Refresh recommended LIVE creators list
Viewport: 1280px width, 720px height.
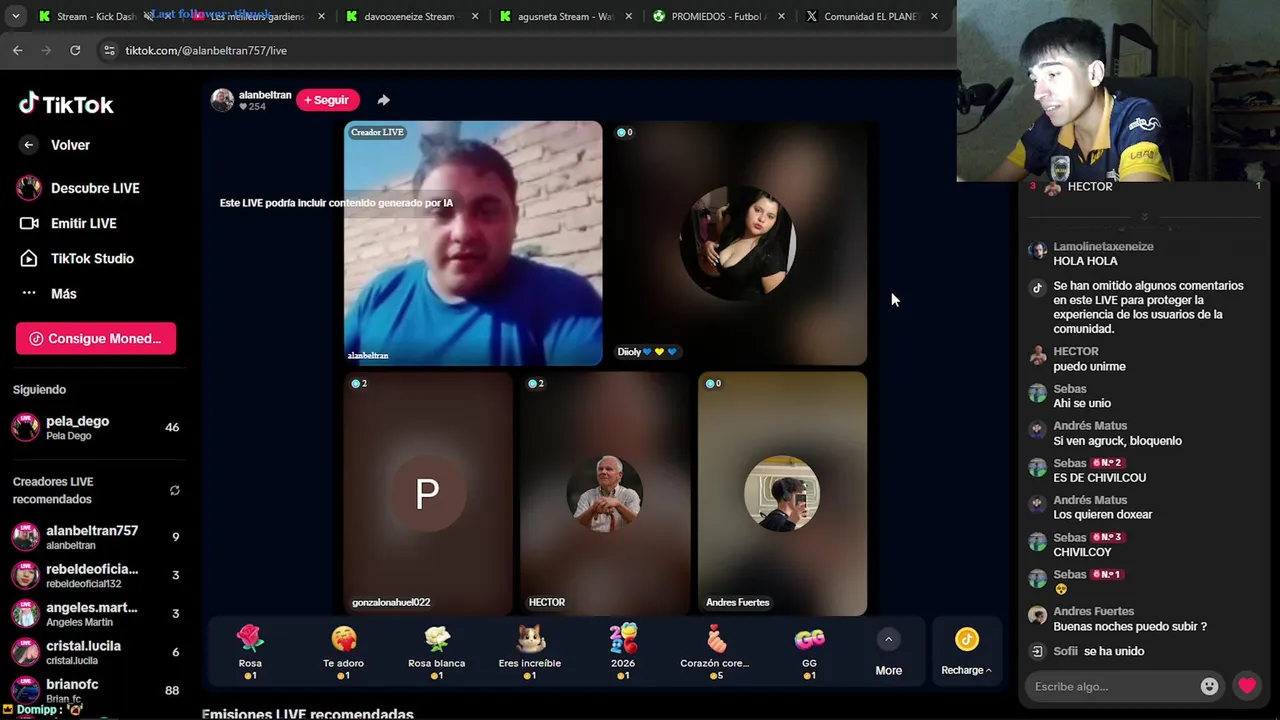(175, 490)
